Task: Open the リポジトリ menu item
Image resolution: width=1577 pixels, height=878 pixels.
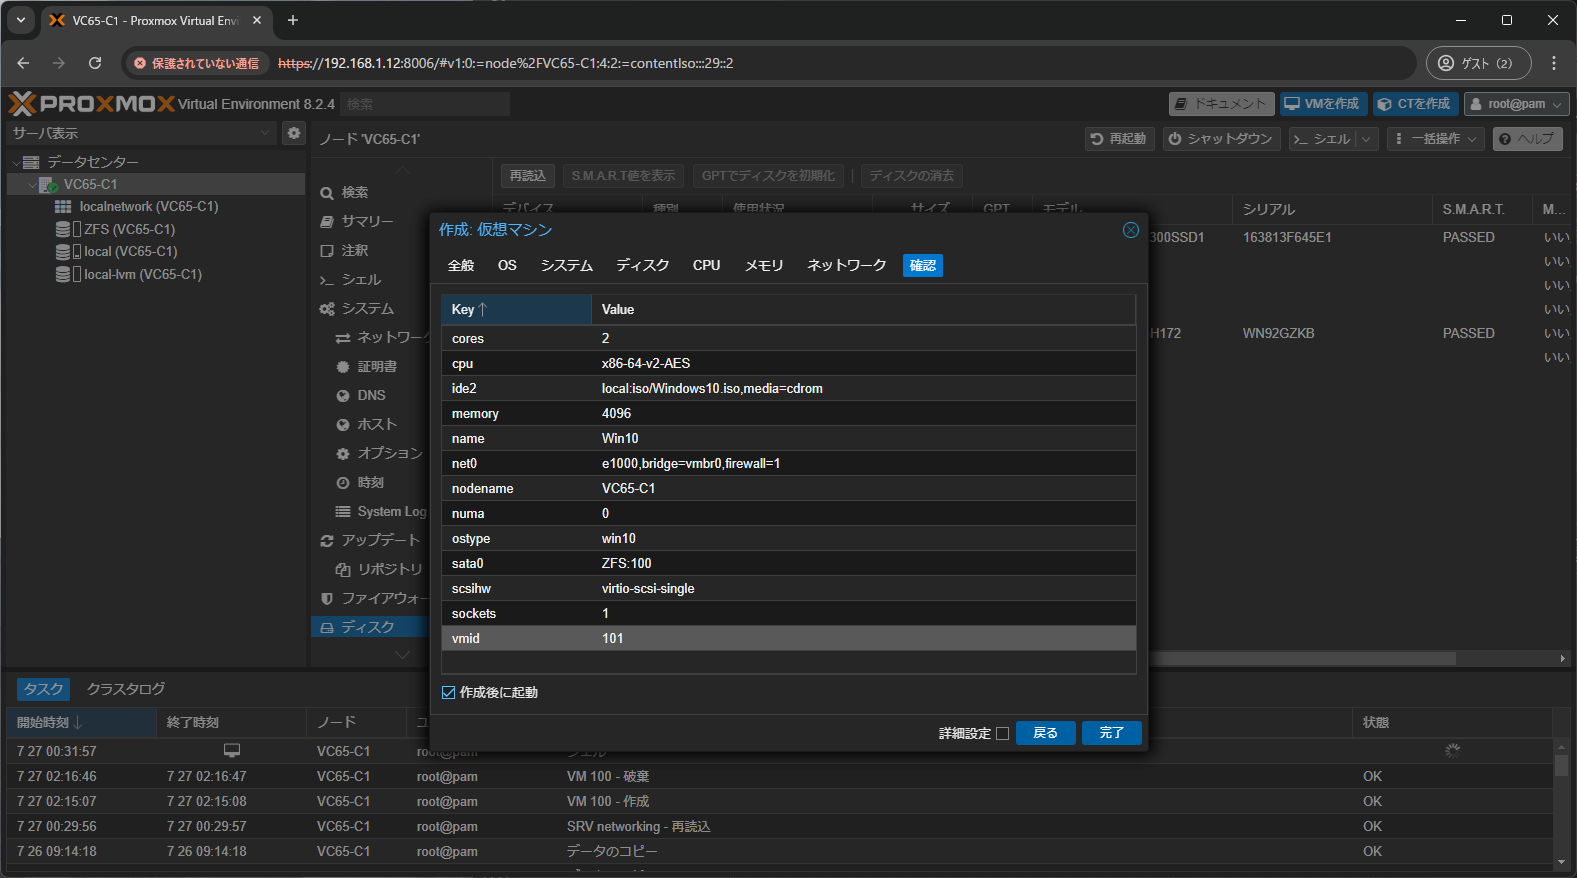Action: pyautogui.click(x=390, y=570)
